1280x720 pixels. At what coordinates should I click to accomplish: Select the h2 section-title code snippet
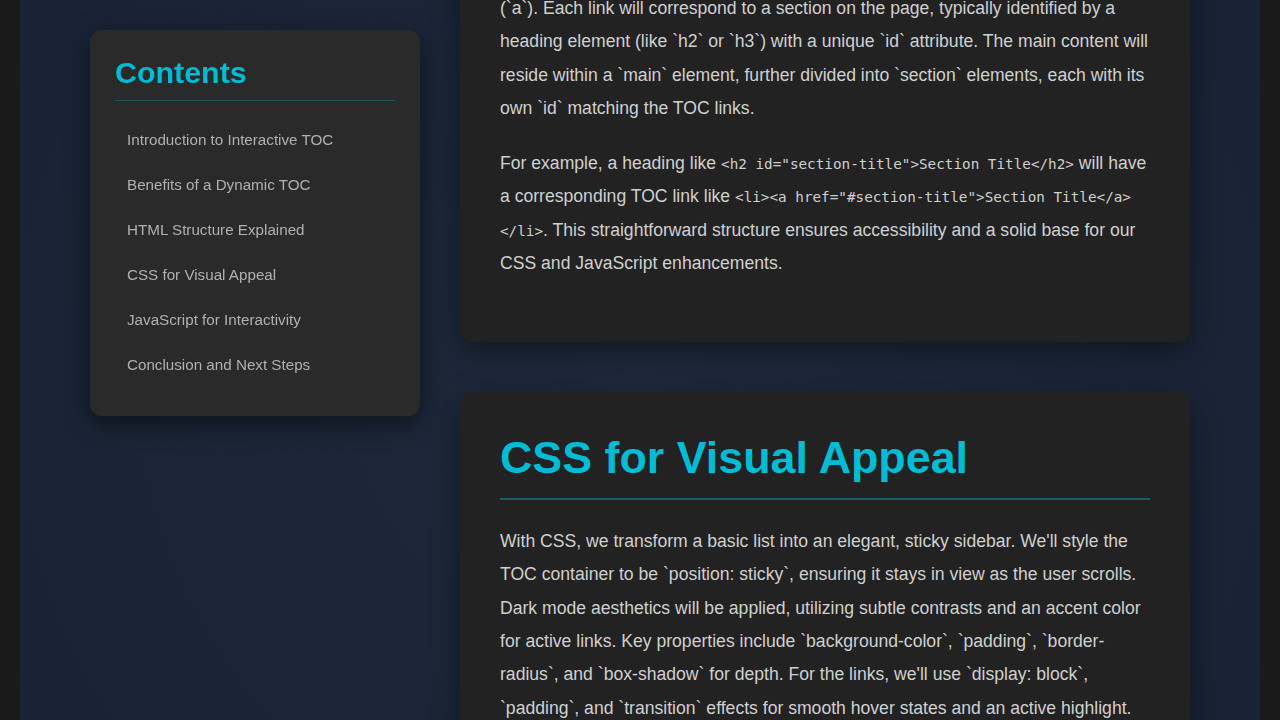tap(897, 163)
